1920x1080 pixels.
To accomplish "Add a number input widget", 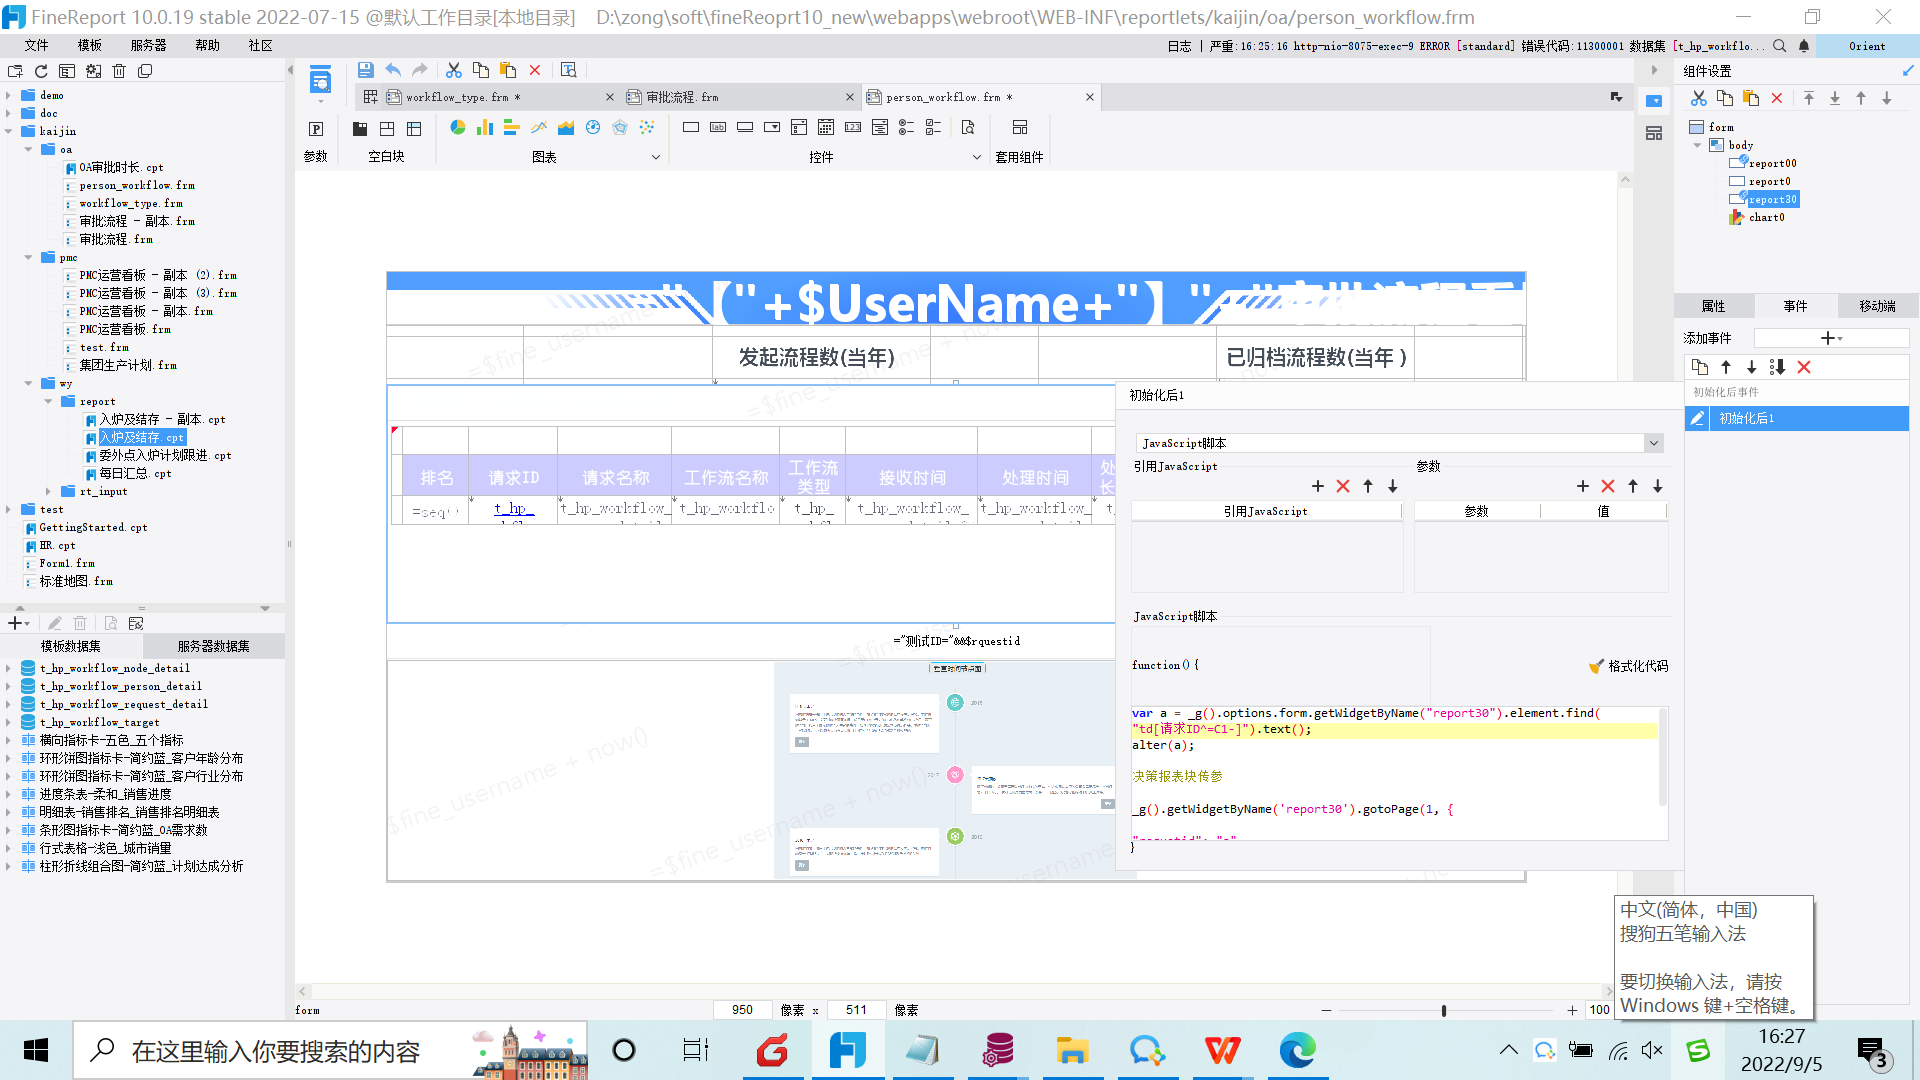I will [853, 127].
